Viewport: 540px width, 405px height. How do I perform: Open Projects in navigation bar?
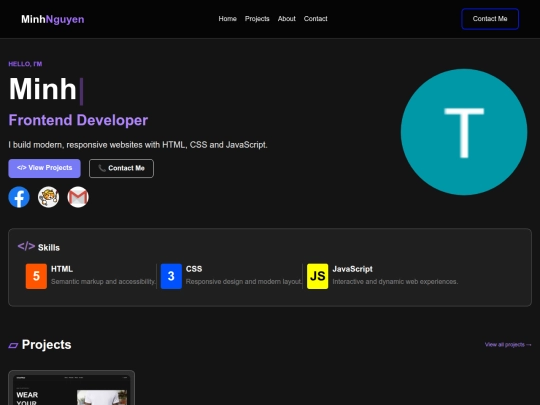[x=257, y=19]
